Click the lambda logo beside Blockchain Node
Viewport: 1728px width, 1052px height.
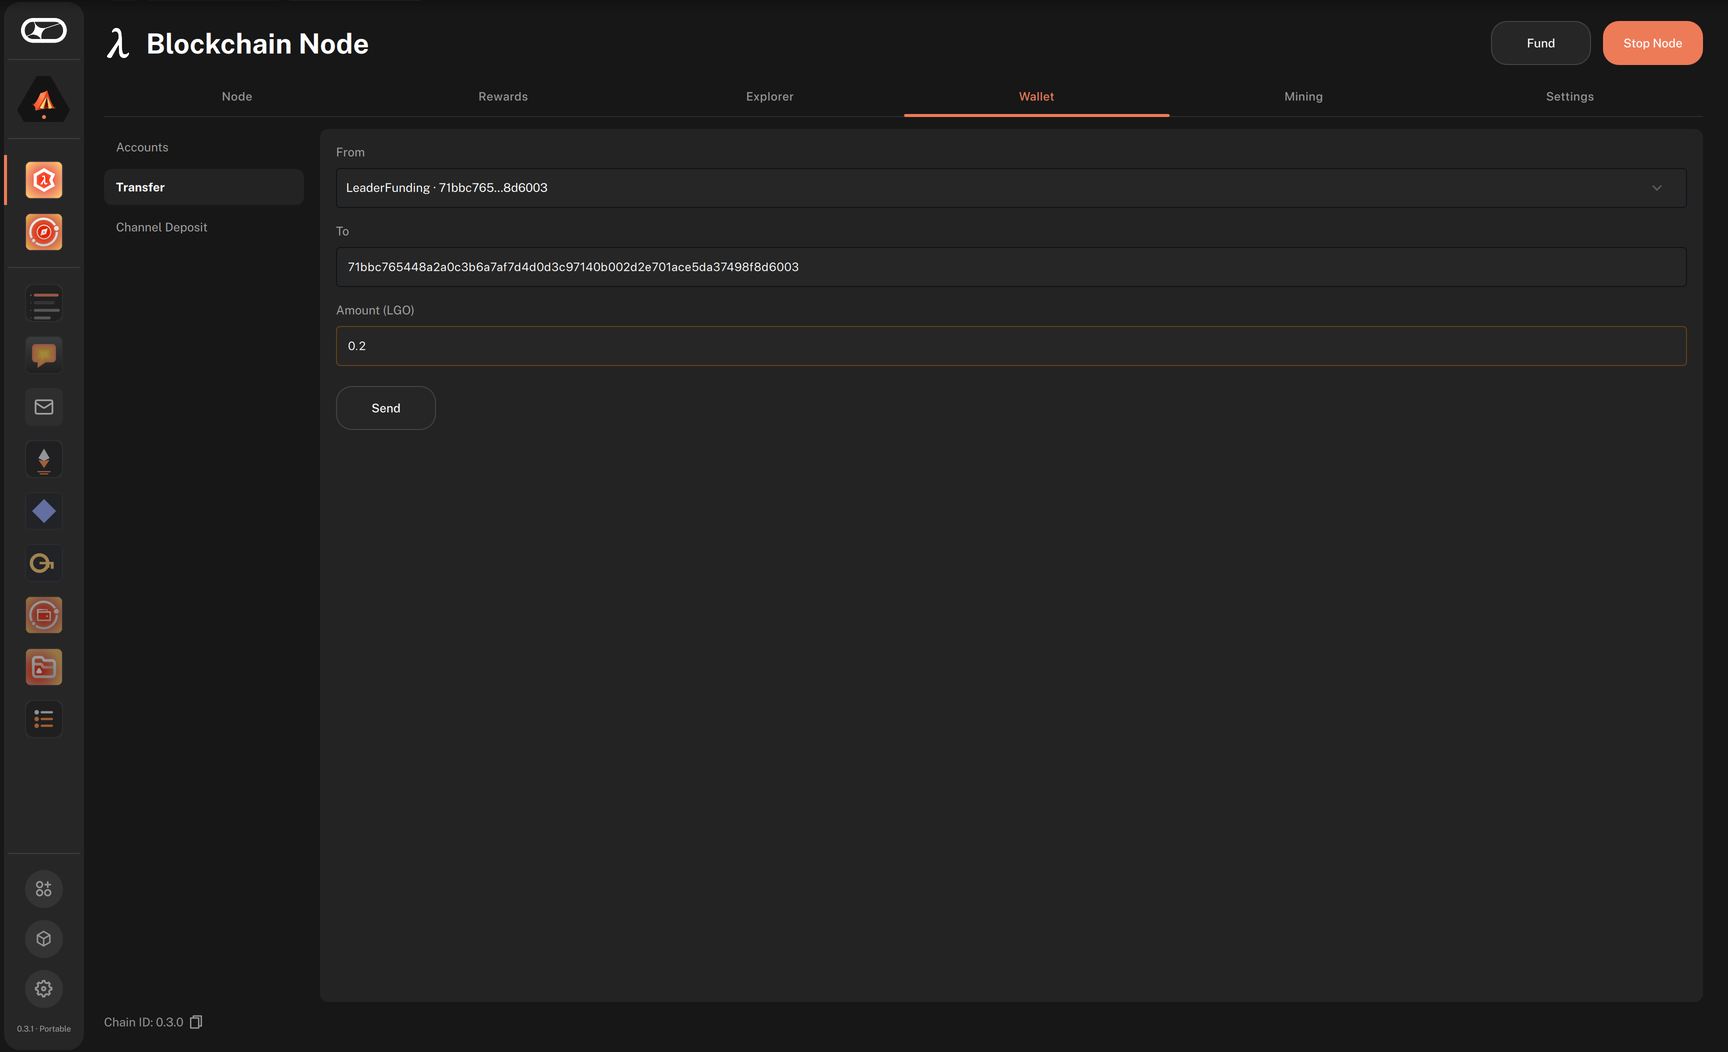119,44
